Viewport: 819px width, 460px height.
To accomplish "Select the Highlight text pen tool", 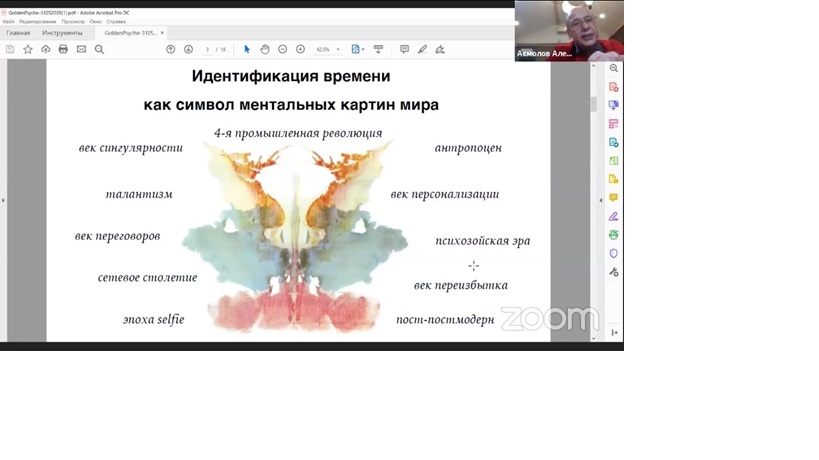I will [x=422, y=49].
